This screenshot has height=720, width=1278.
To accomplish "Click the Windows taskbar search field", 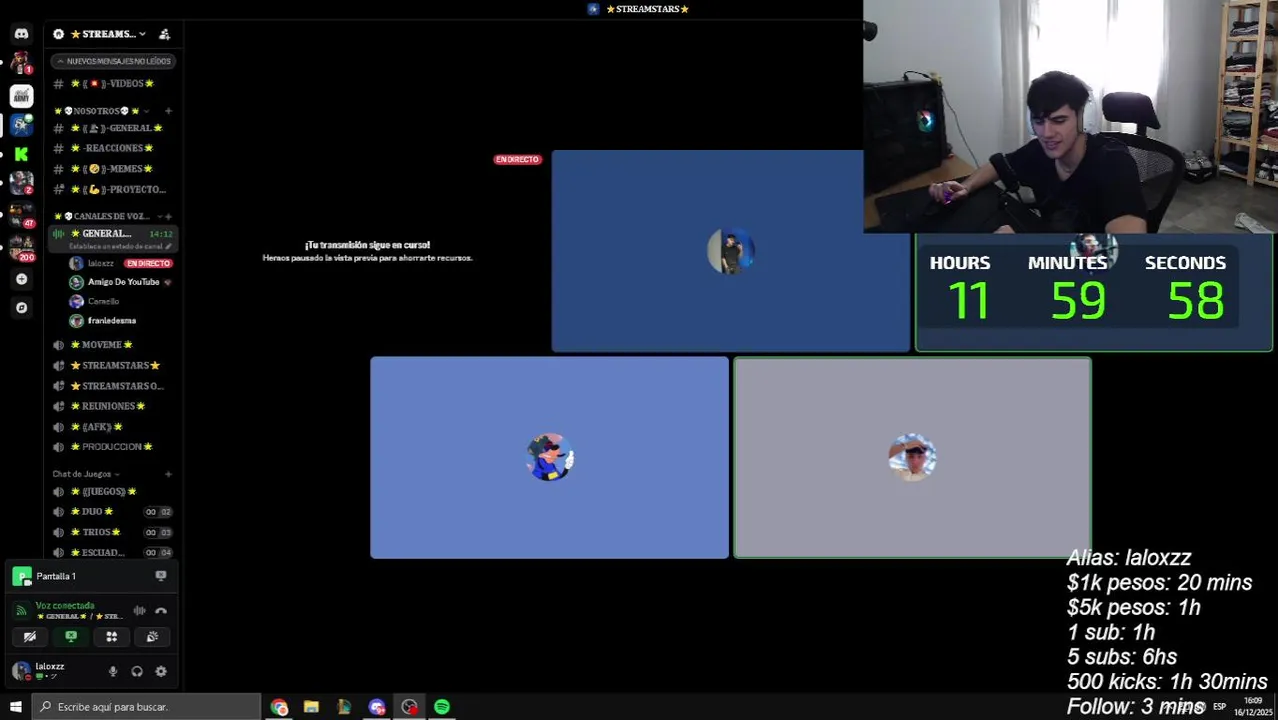I will [x=146, y=707].
